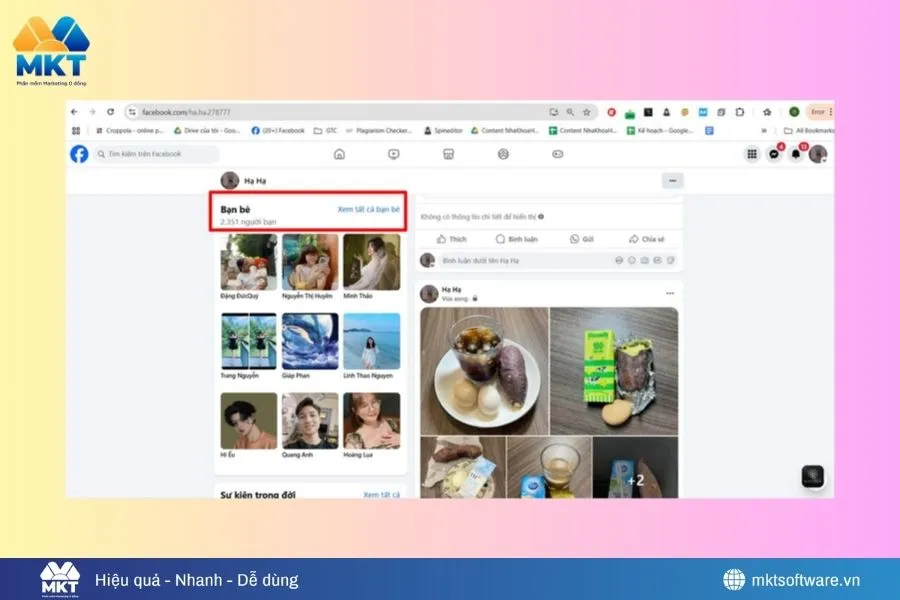The height and width of the screenshot is (600, 900).
Task: Open the notifications bell icon
Action: (795, 153)
